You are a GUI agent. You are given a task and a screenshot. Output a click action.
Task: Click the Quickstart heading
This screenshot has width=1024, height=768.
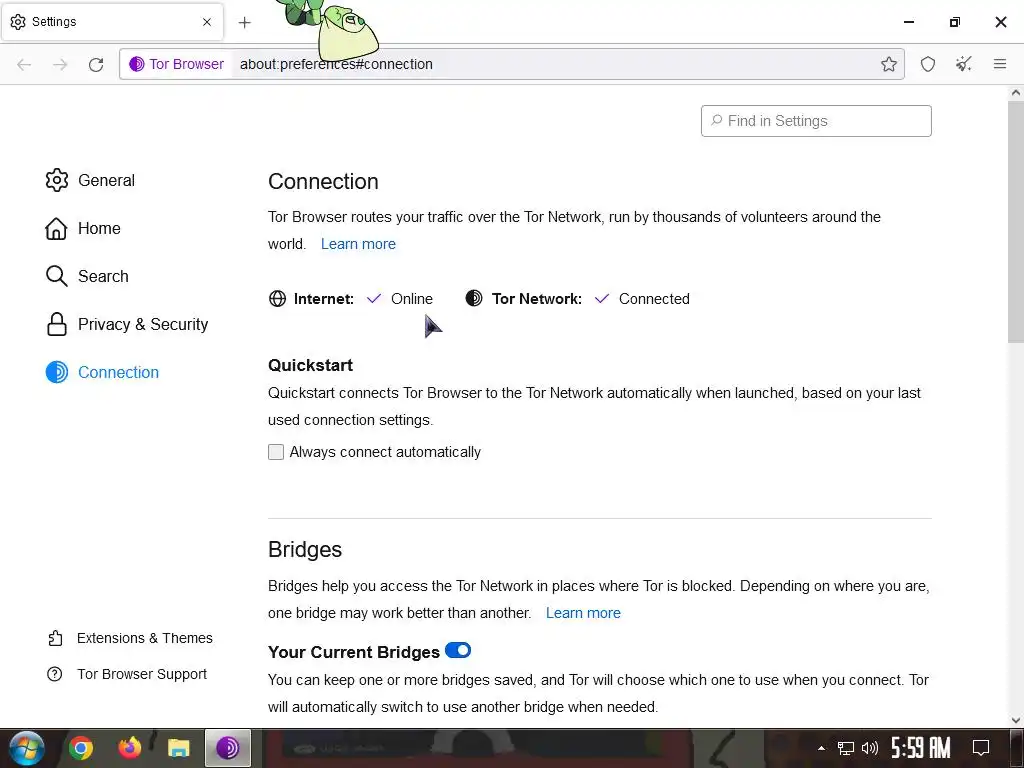pos(310,365)
